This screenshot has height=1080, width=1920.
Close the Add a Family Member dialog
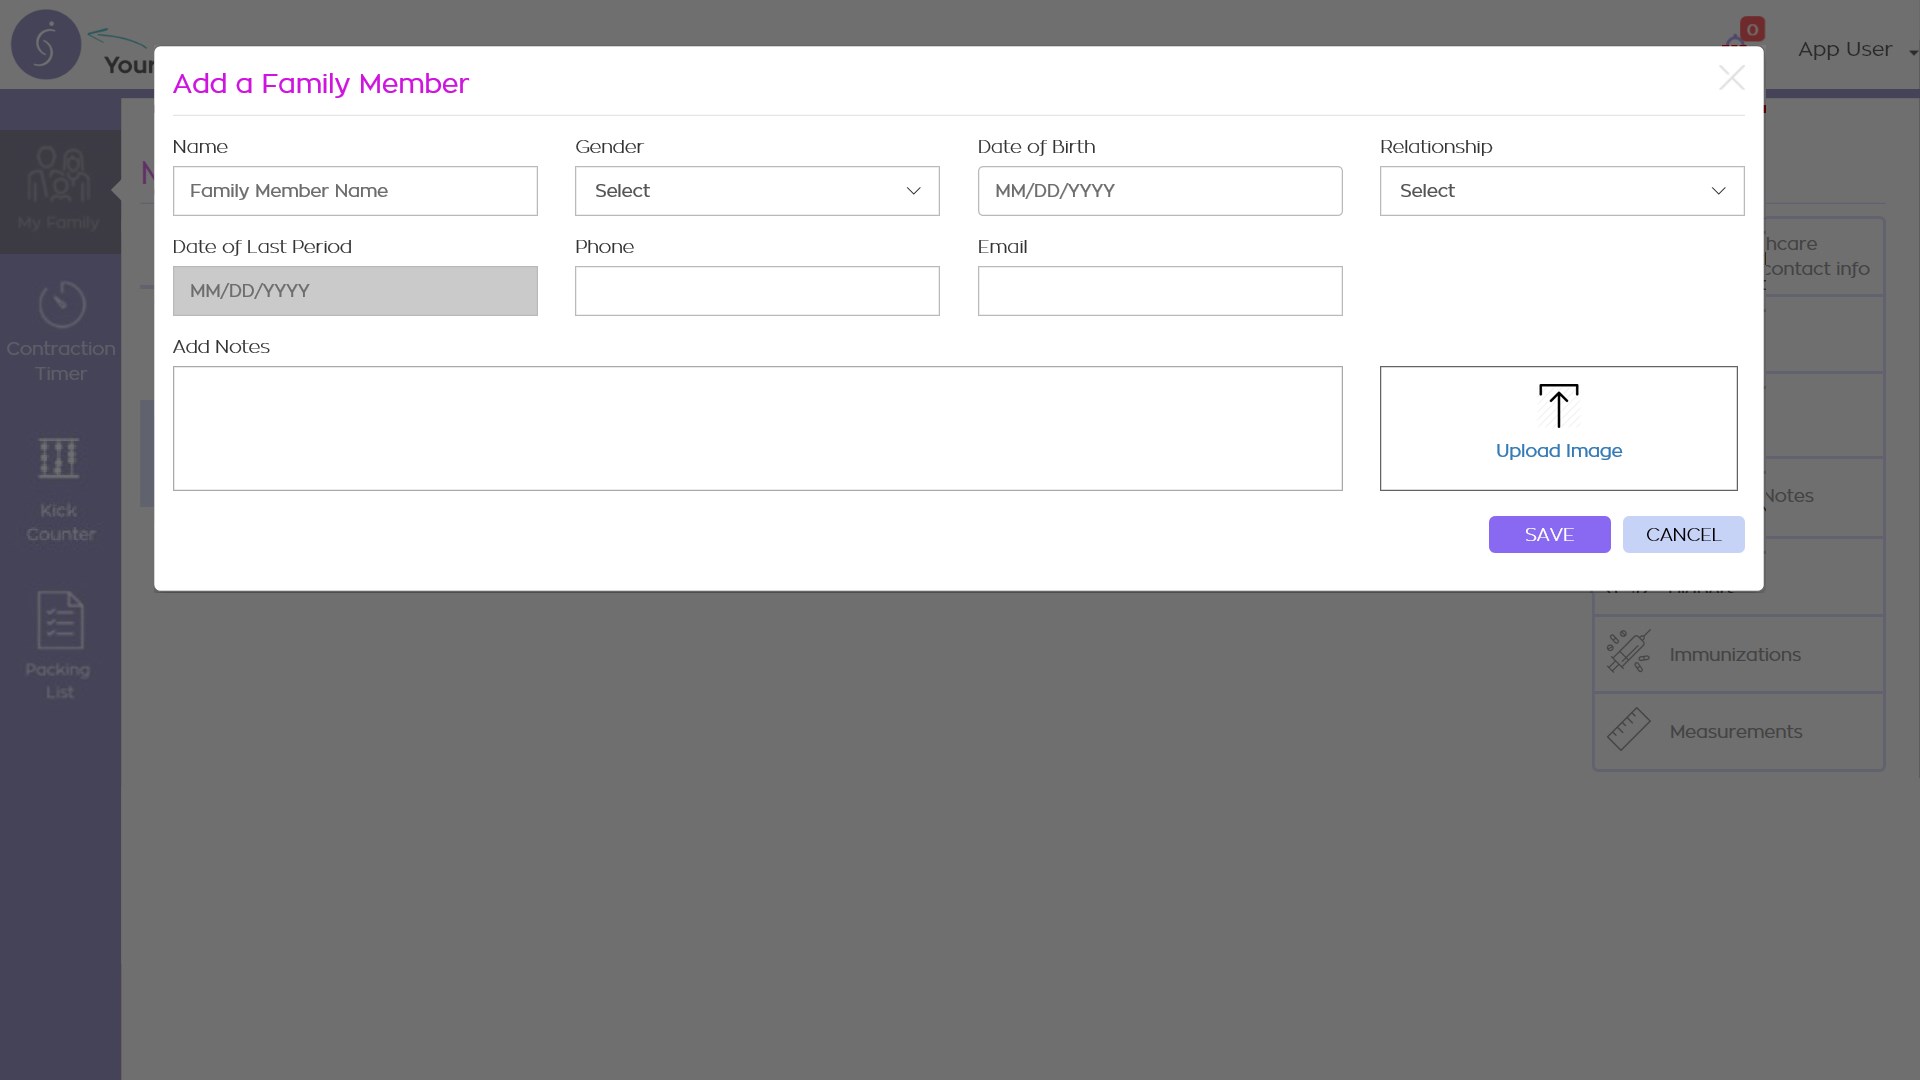point(1731,78)
